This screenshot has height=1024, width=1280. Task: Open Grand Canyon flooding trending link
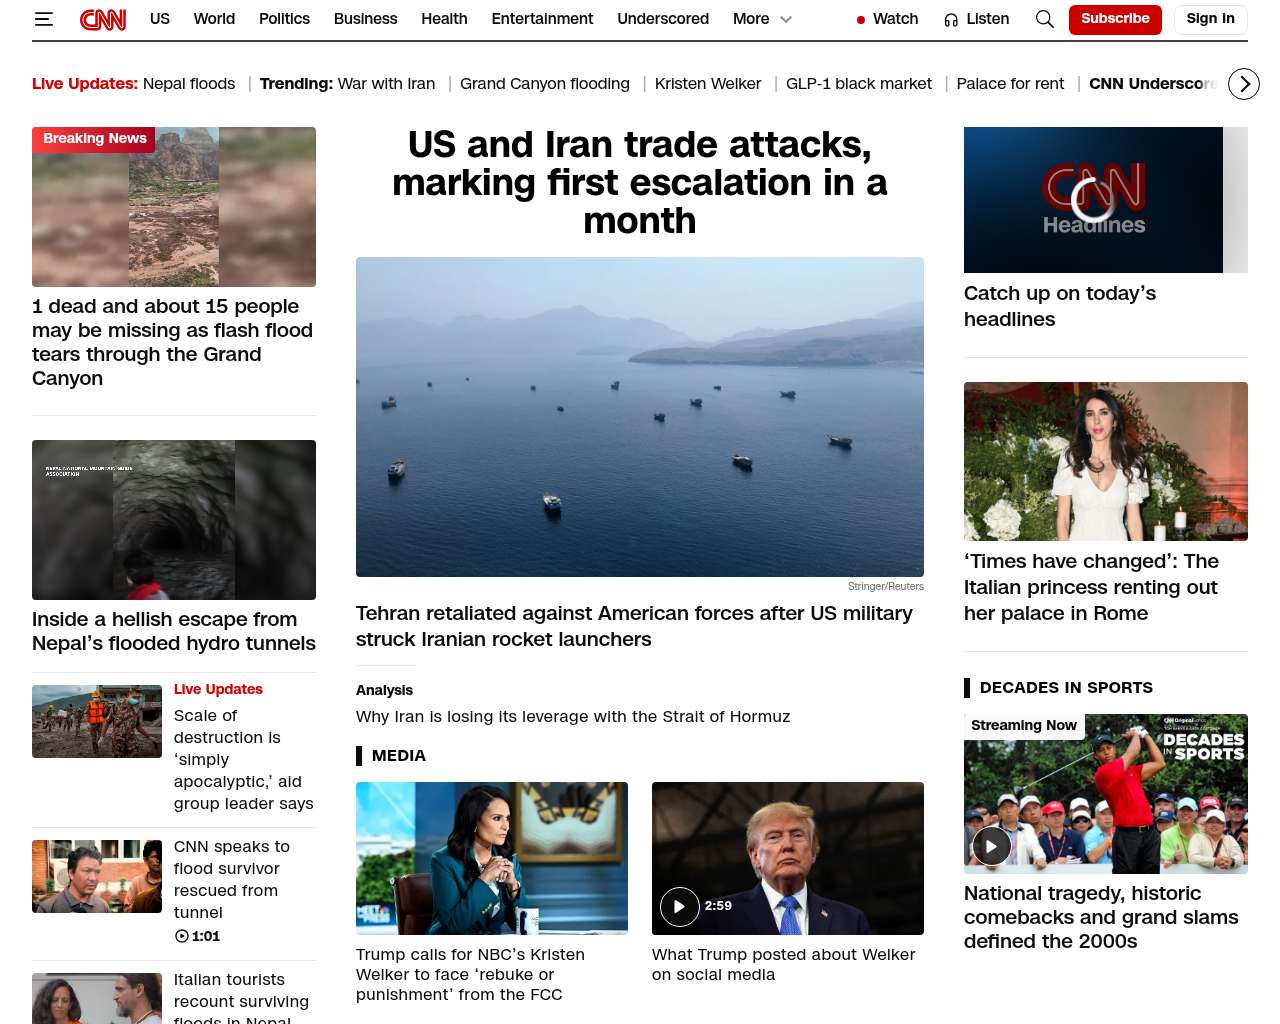pos(545,84)
